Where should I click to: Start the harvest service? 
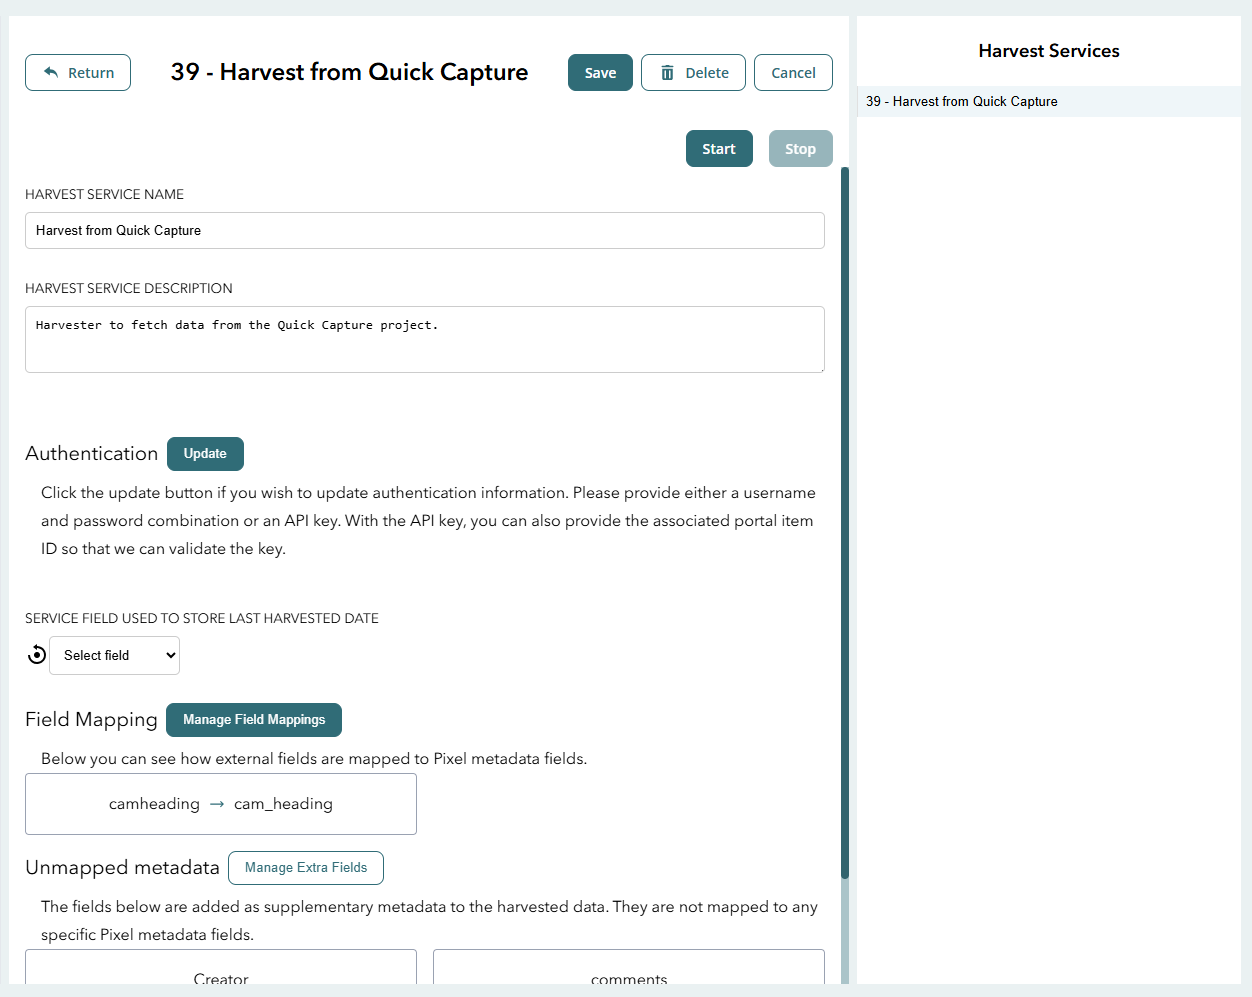[718, 149]
